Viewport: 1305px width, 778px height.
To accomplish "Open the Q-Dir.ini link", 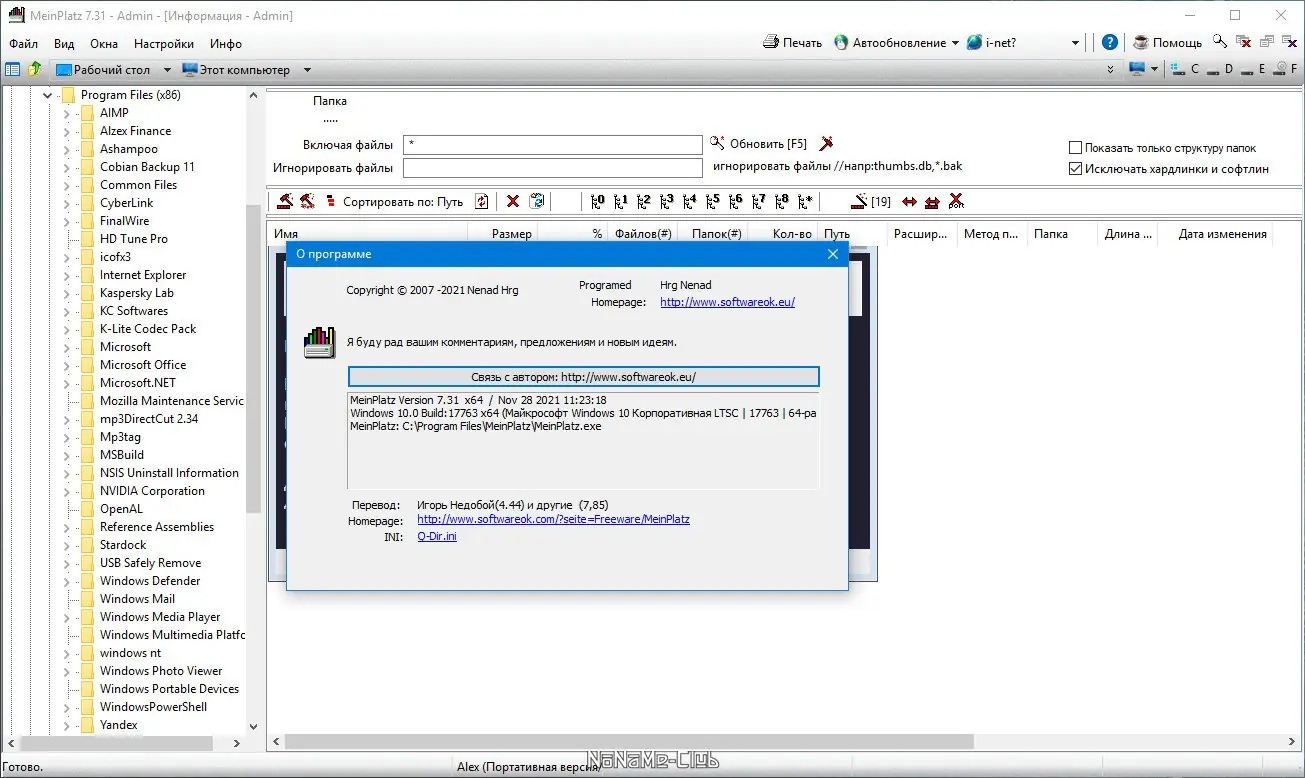I will coord(437,537).
